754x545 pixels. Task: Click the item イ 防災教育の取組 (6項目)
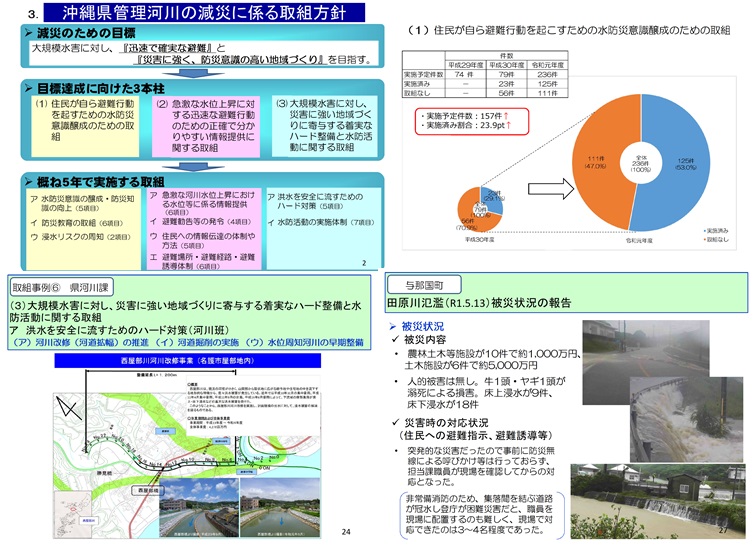point(77,223)
